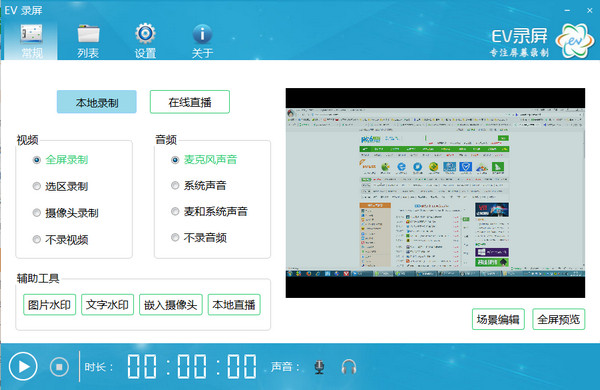
Task: Open the 列表 folder icon
Action: pyautogui.click(x=88, y=34)
